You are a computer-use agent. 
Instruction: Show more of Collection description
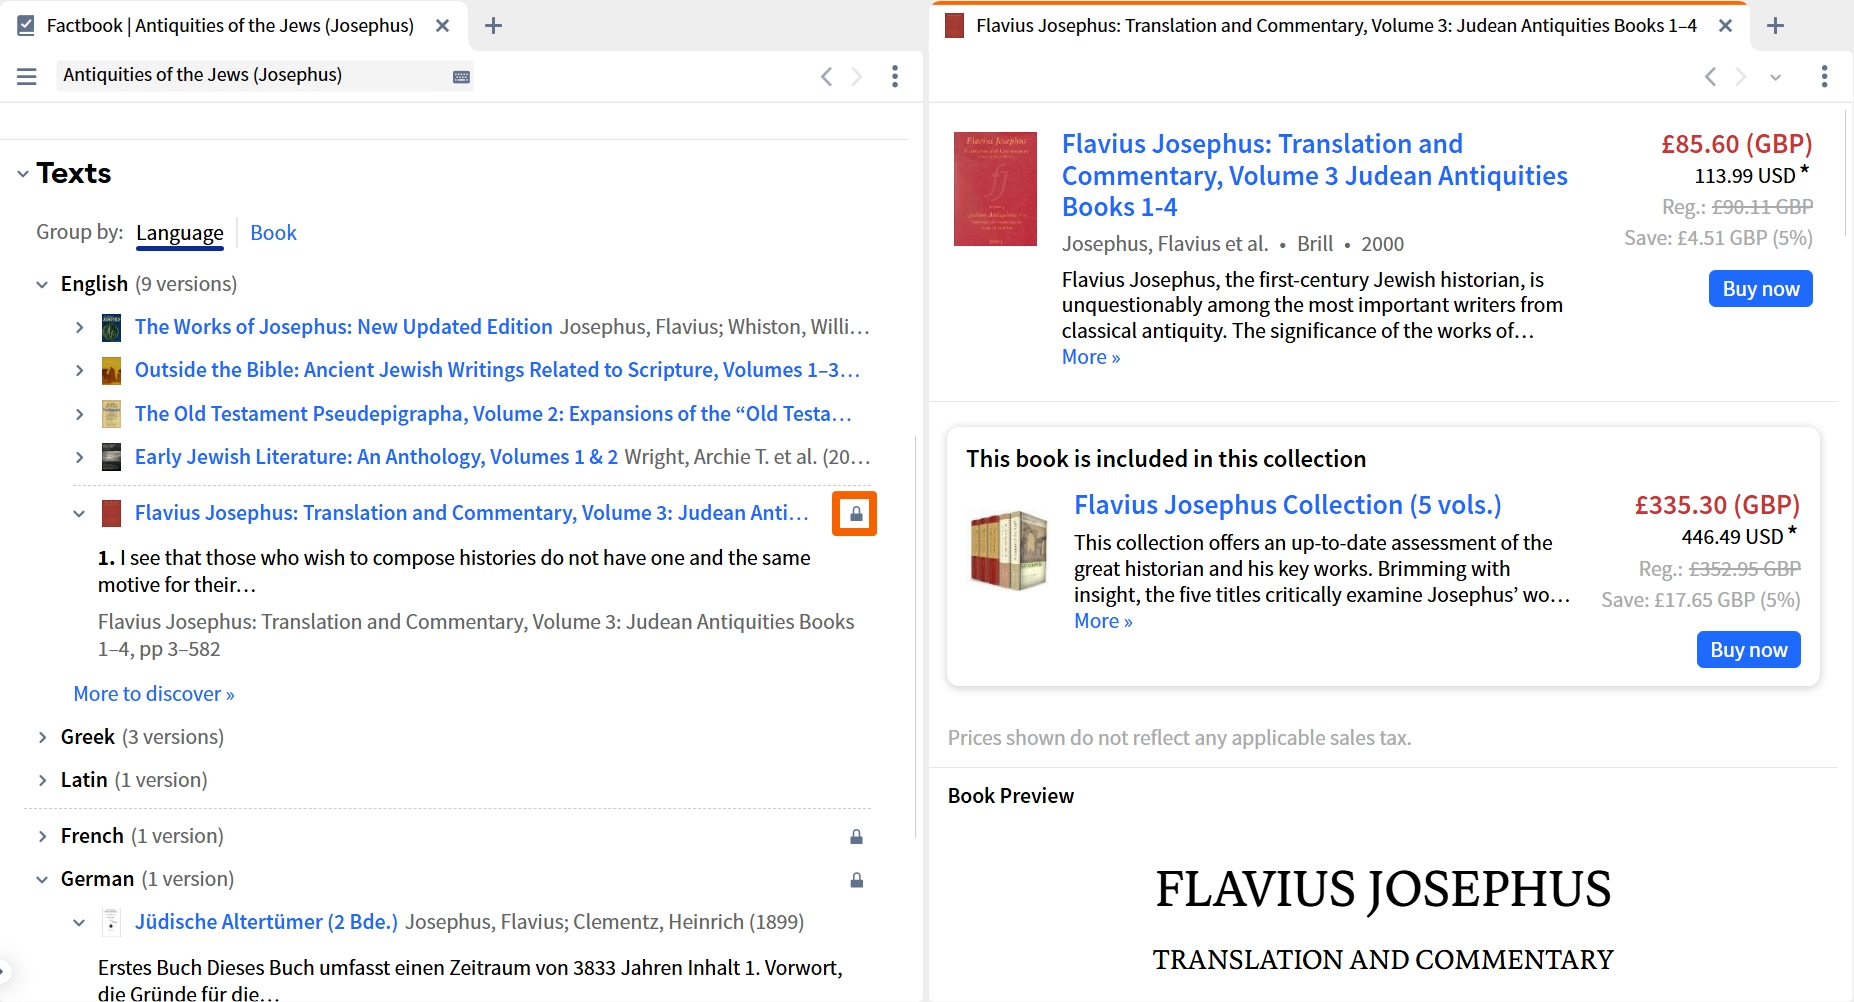click(1103, 621)
